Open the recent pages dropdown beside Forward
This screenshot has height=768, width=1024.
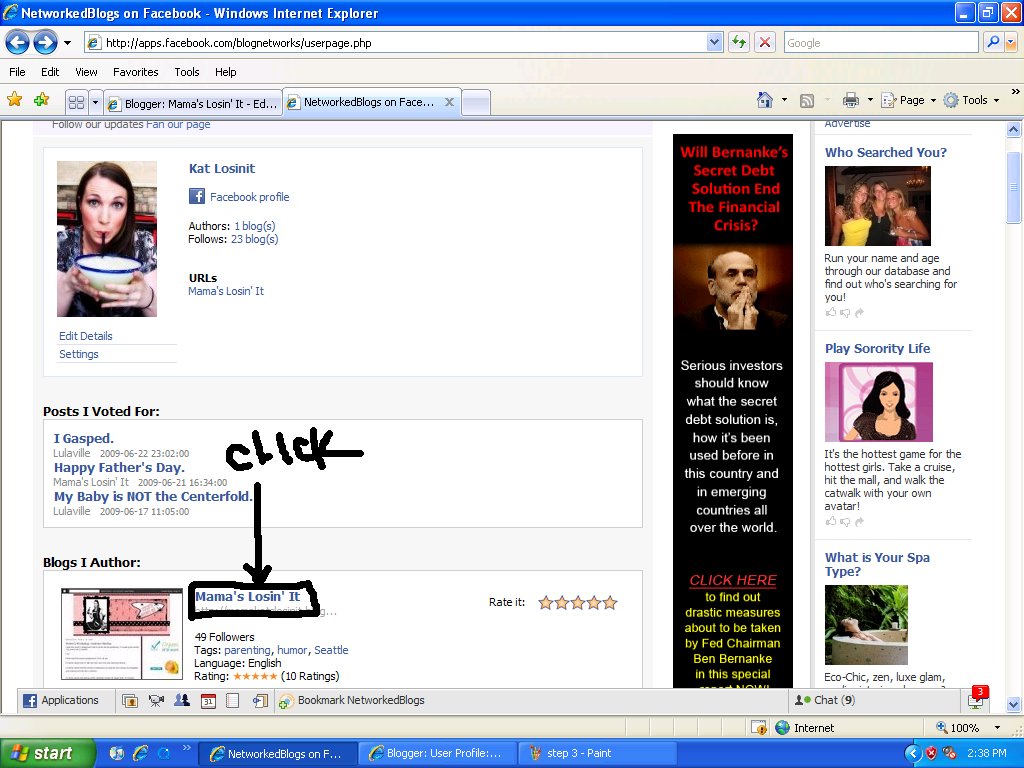[67, 43]
